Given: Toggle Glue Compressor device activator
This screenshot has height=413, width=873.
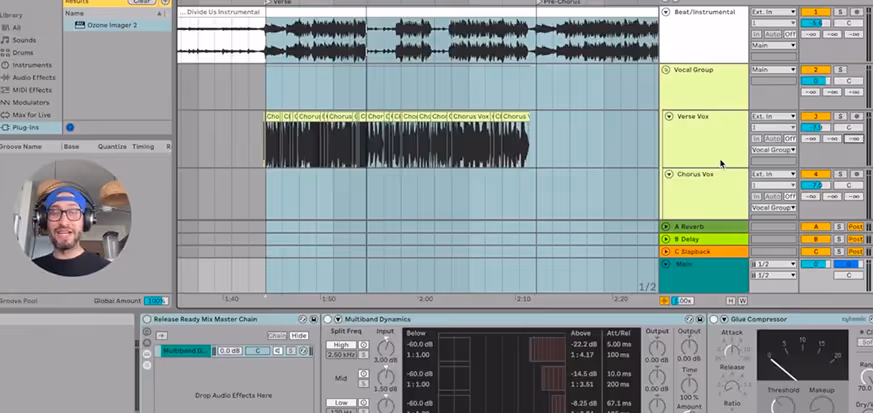Looking at the screenshot, I should pyautogui.click(x=714, y=319).
